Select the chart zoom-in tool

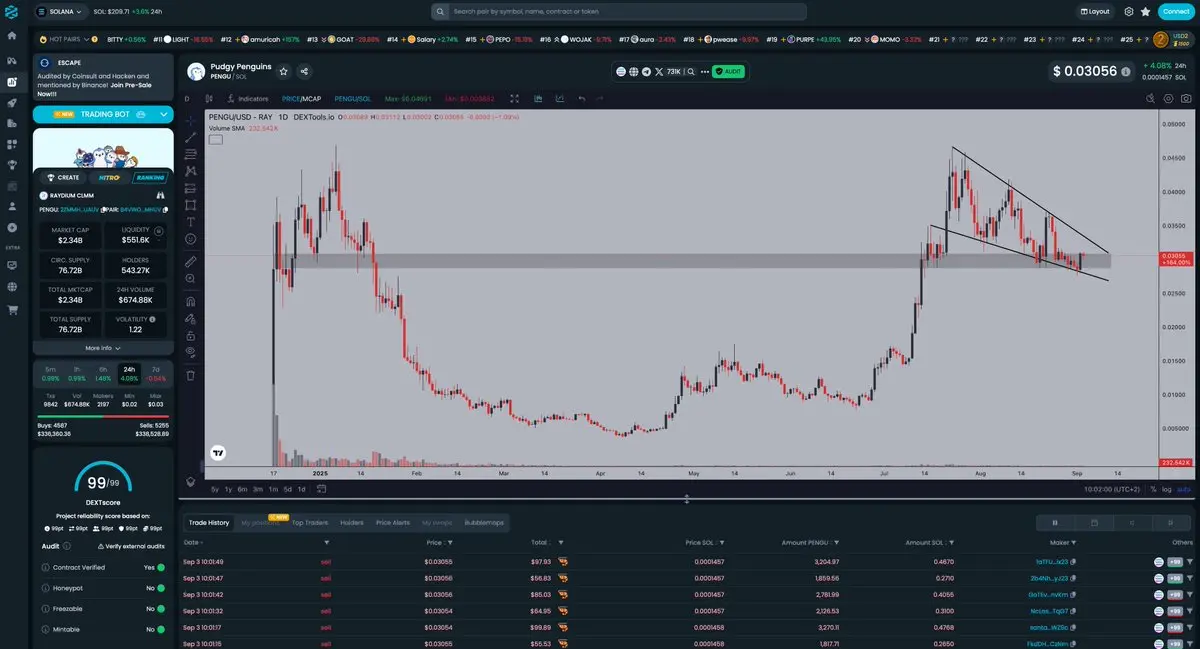tap(191, 278)
